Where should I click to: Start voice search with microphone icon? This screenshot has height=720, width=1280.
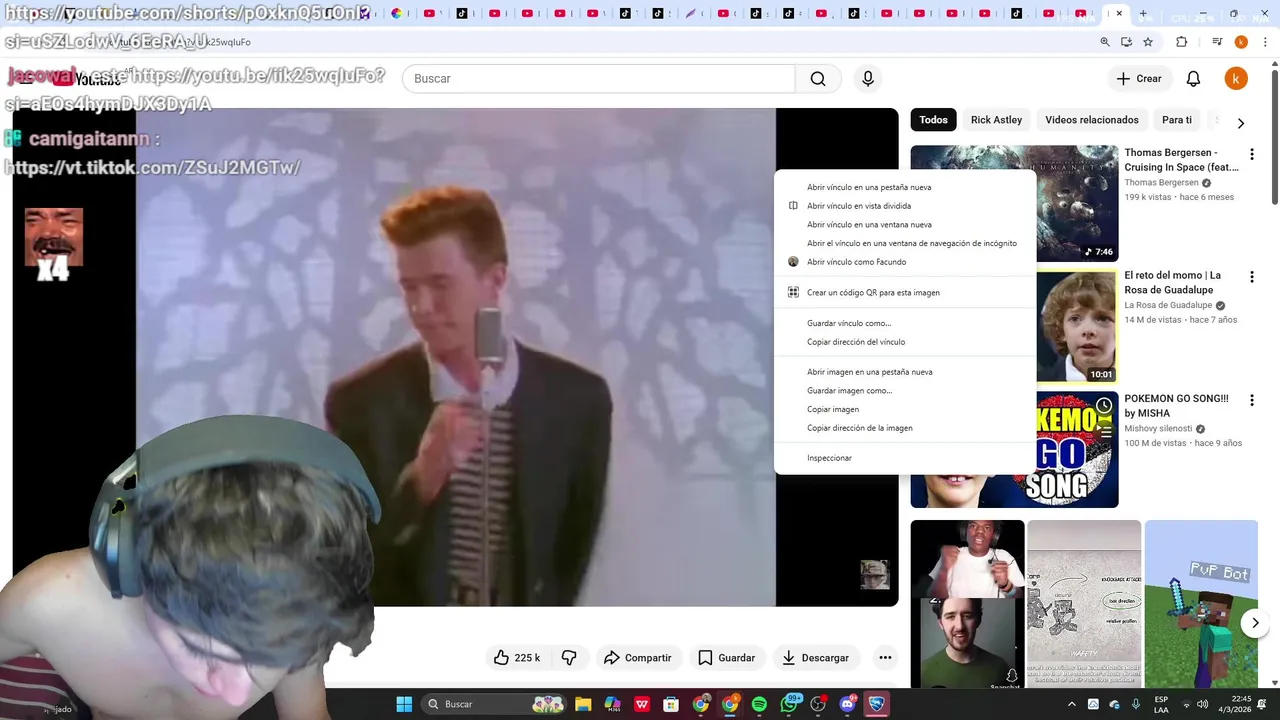(x=868, y=79)
